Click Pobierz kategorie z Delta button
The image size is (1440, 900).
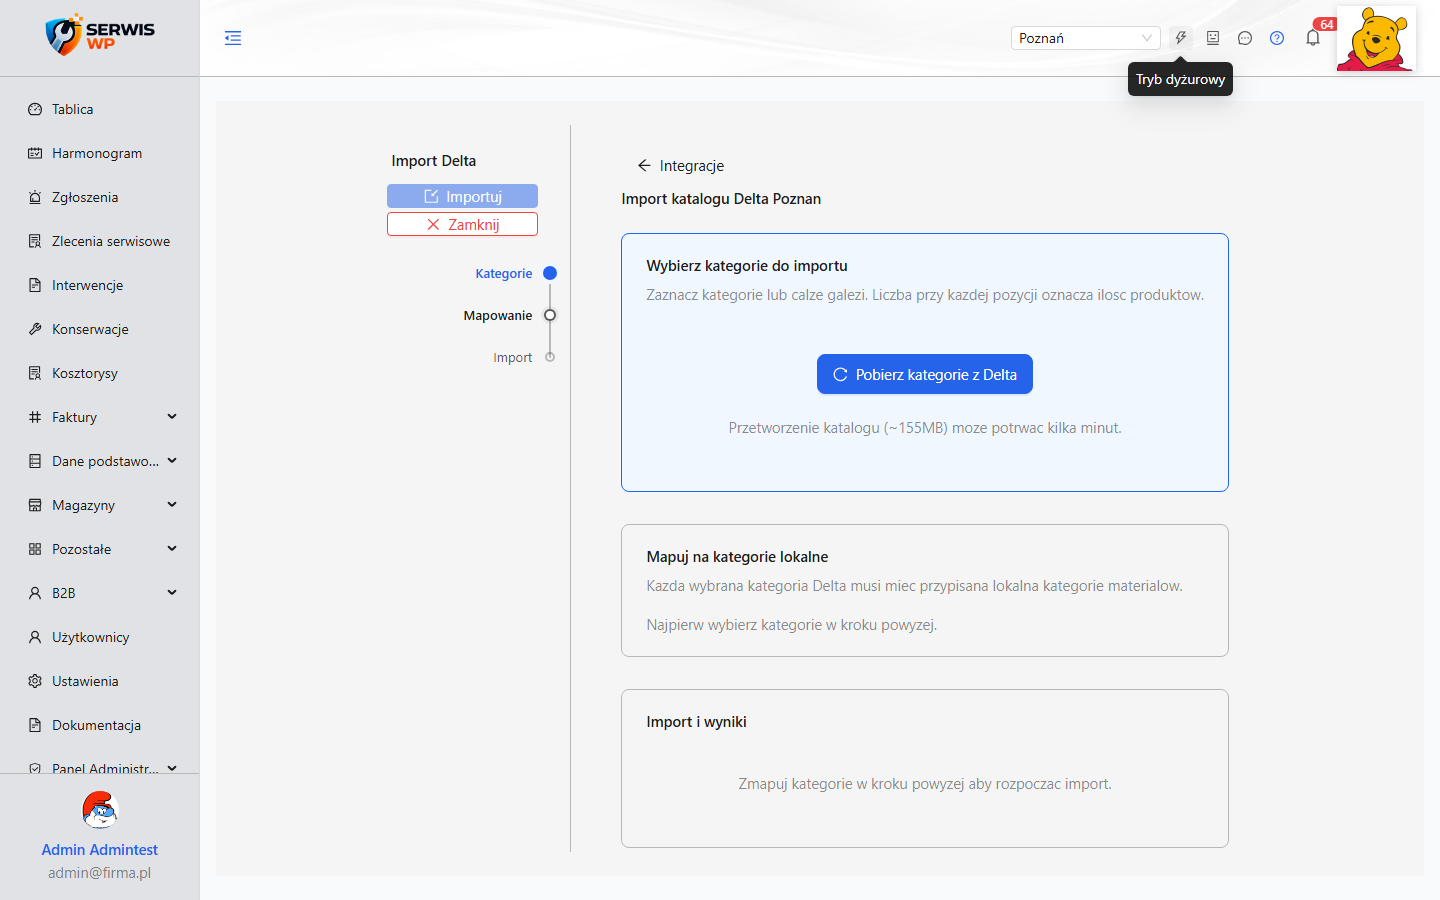[x=925, y=374]
